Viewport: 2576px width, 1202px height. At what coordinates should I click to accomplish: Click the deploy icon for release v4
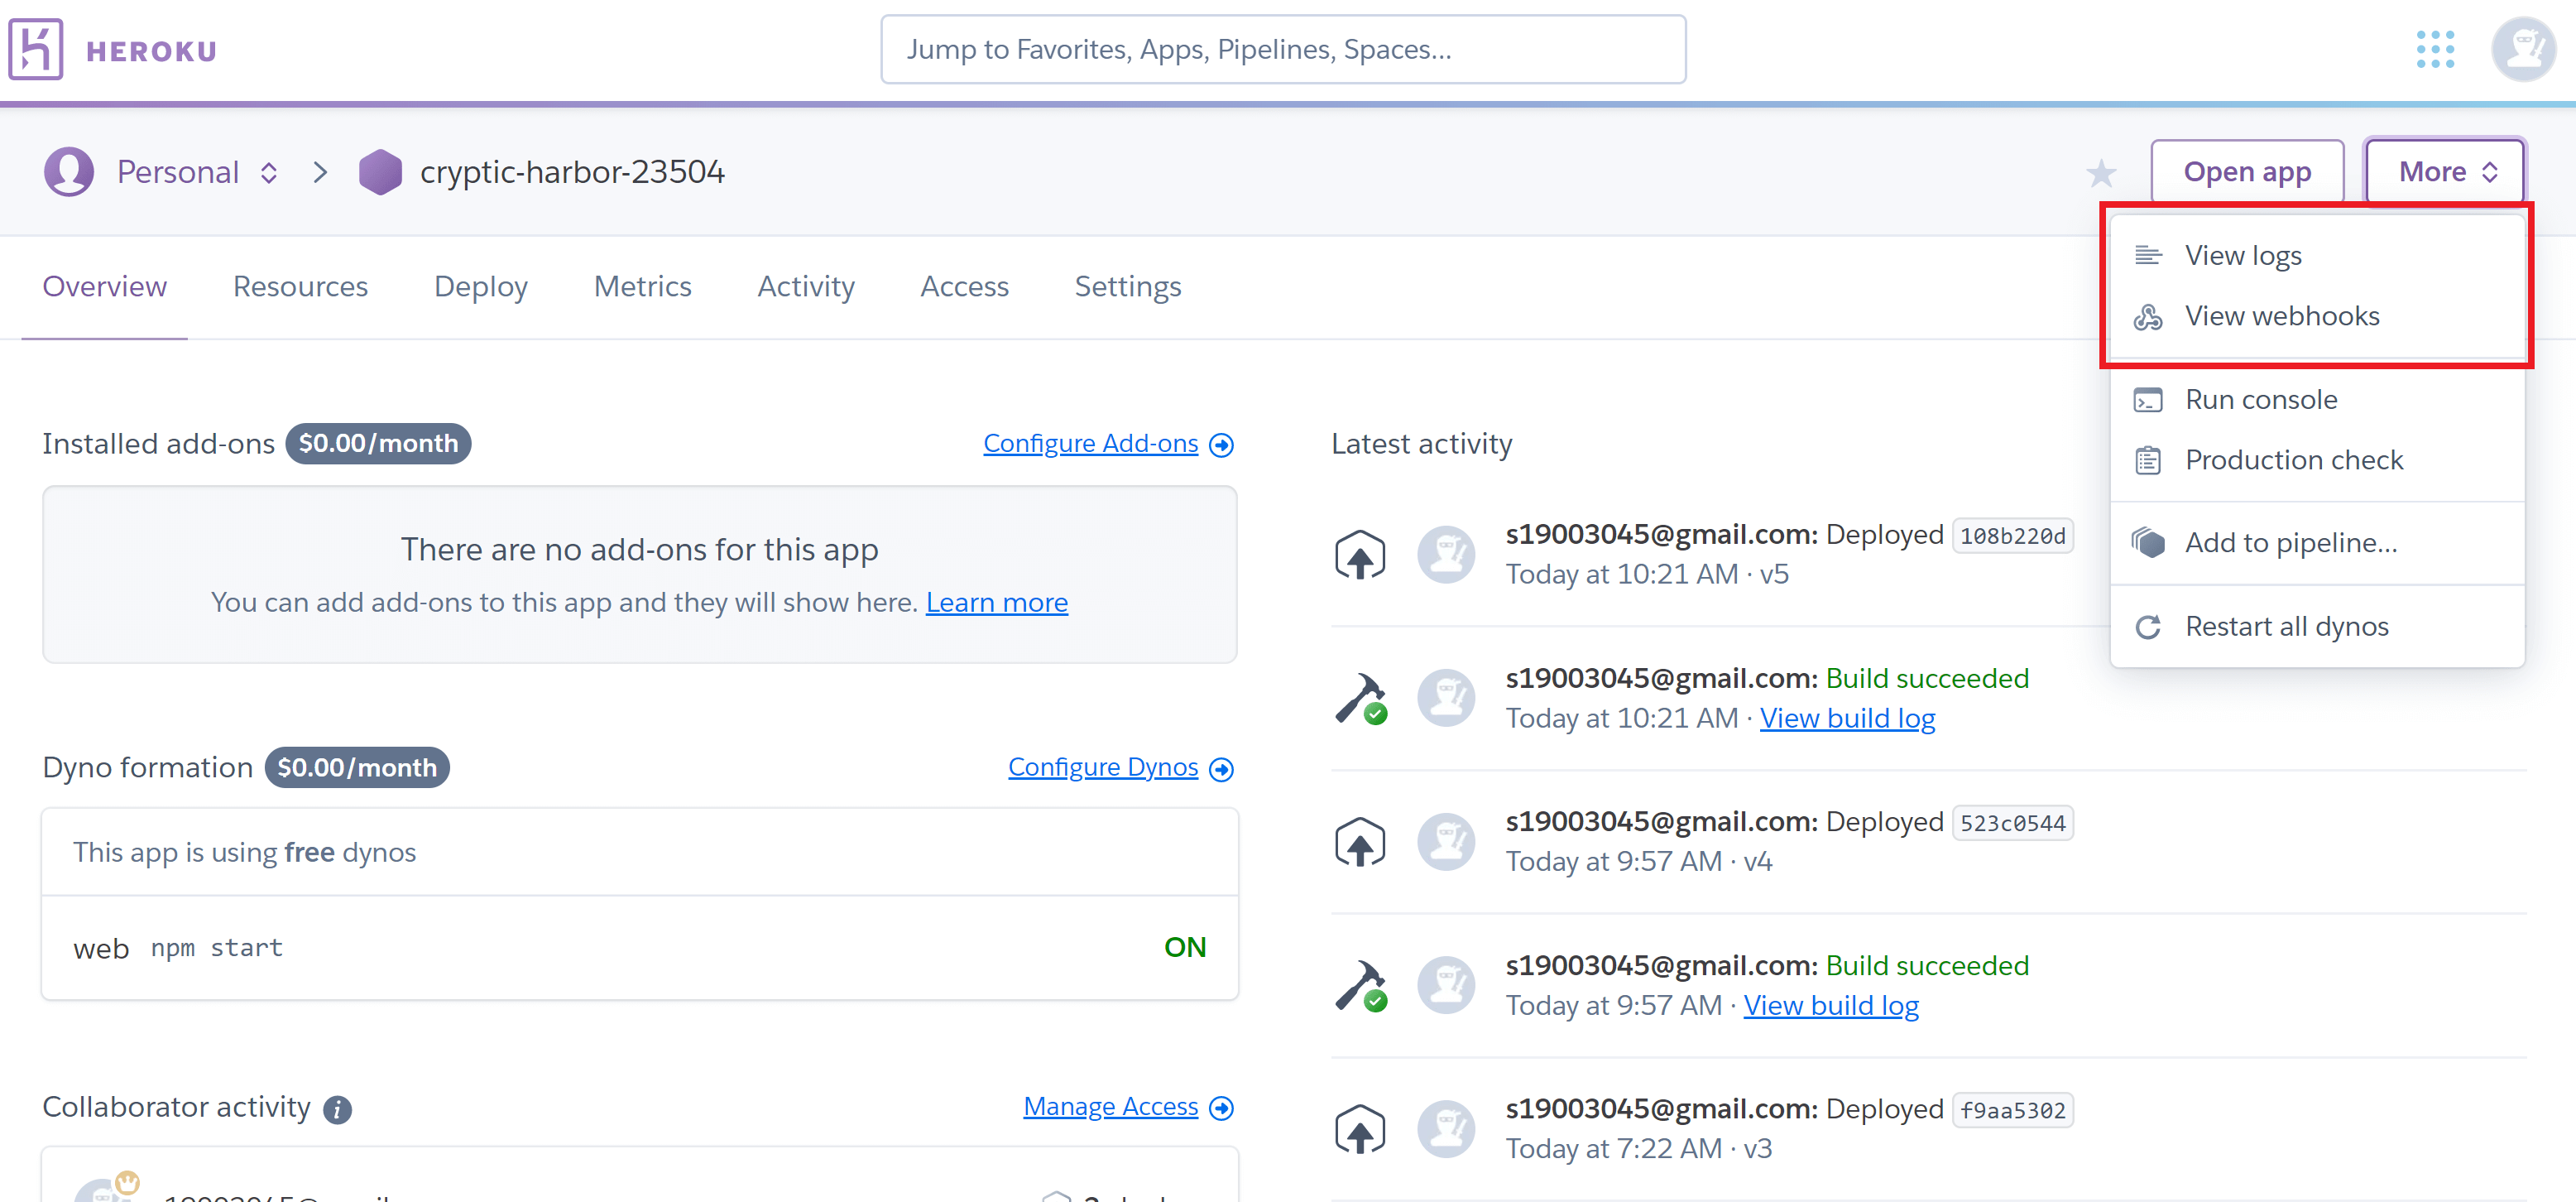(1360, 842)
